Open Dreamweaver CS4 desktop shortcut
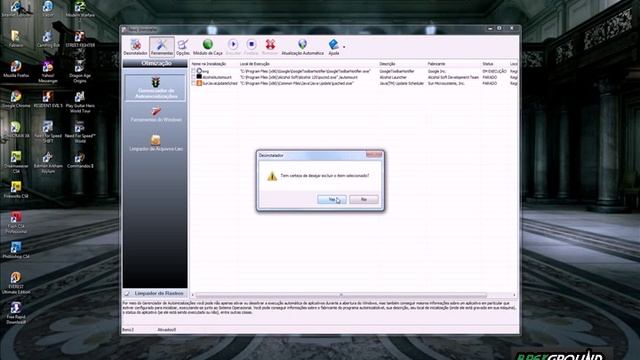This screenshot has height=360, width=640. pyautogui.click(x=16, y=162)
